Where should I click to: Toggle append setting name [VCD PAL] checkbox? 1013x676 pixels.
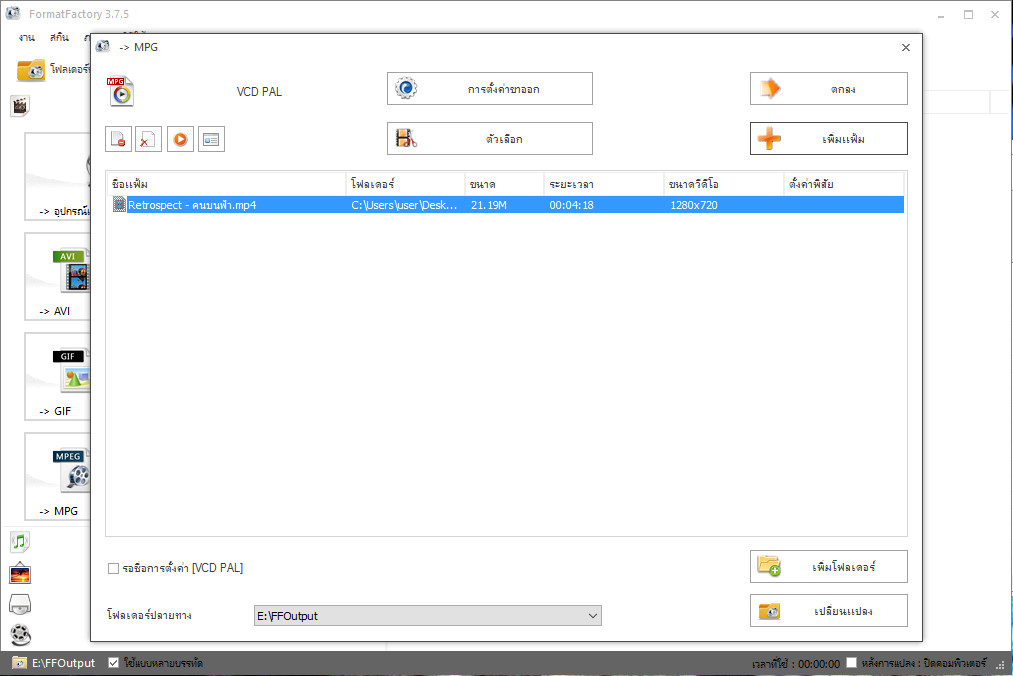[x=114, y=568]
